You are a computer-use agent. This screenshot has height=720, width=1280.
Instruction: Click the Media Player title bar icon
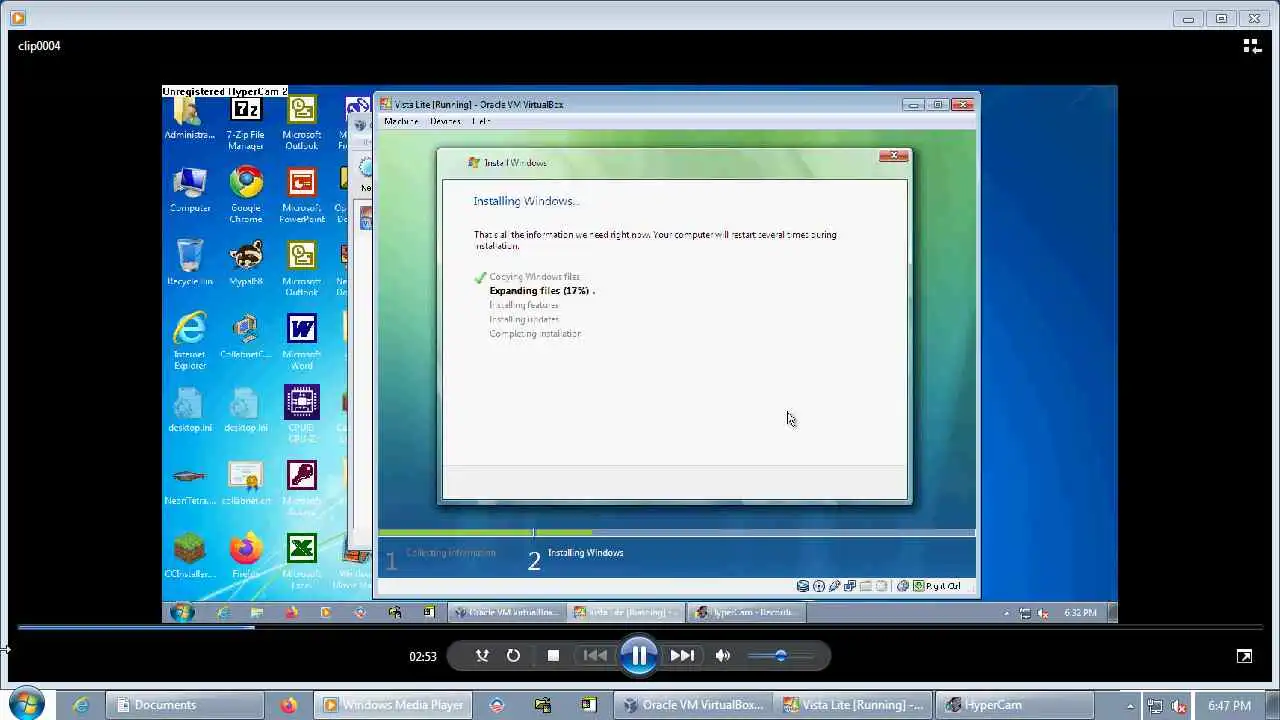[17, 18]
